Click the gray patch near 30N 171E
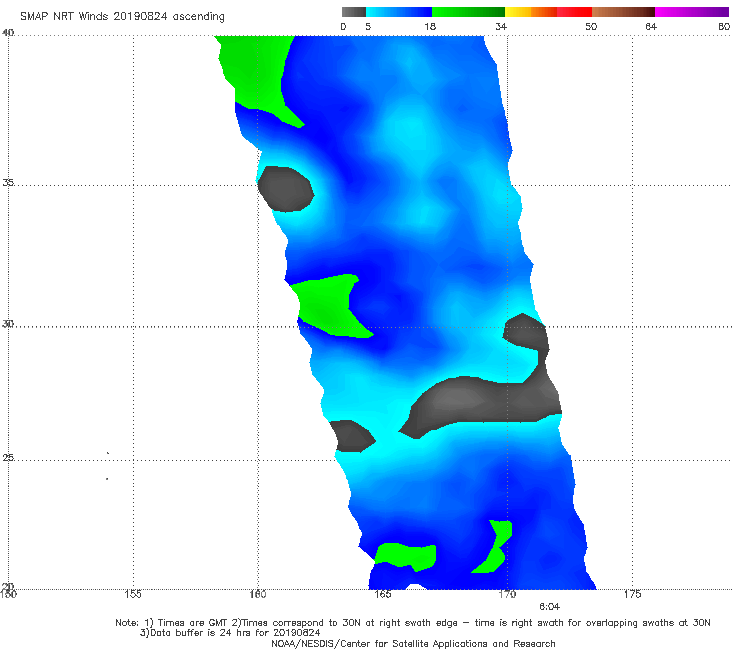 tap(526, 333)
